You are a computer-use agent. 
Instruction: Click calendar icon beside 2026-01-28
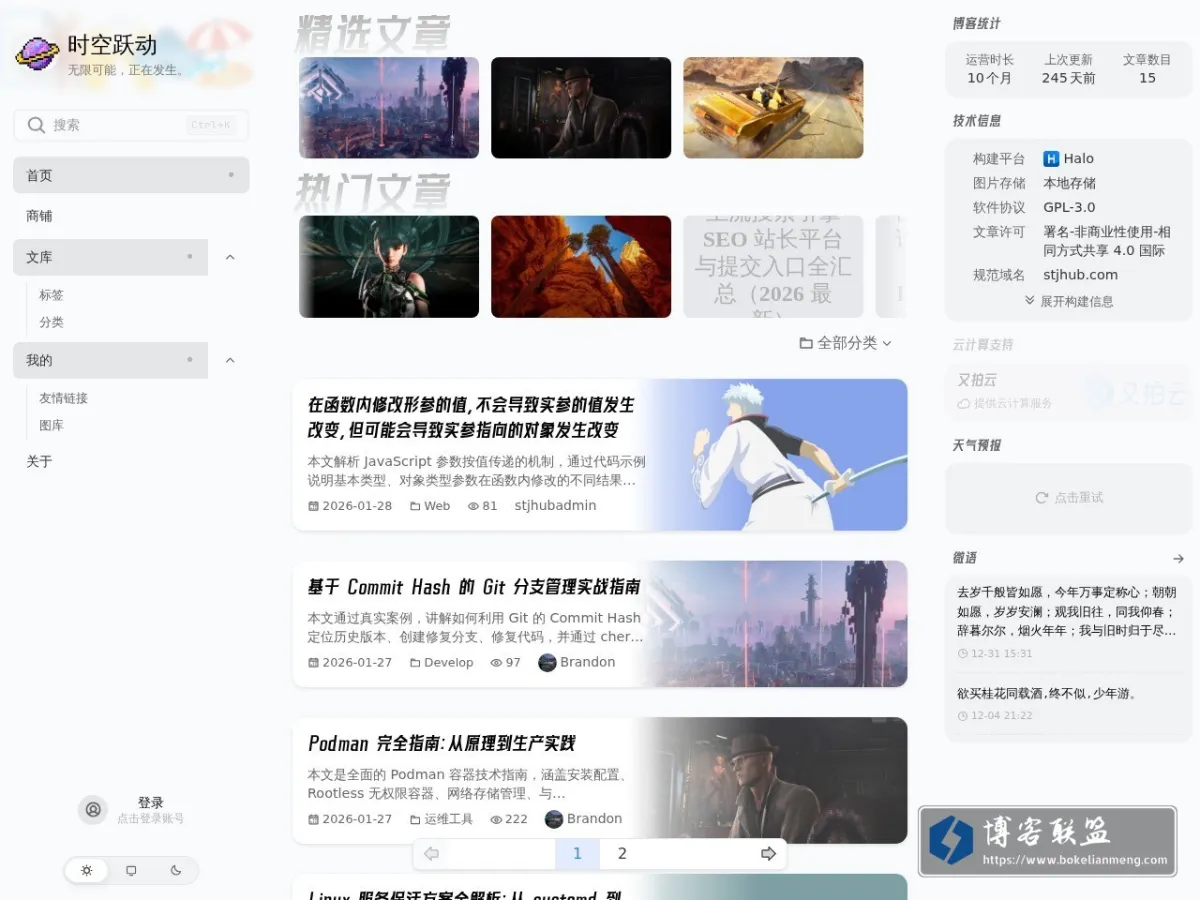[x=313, y=506]
